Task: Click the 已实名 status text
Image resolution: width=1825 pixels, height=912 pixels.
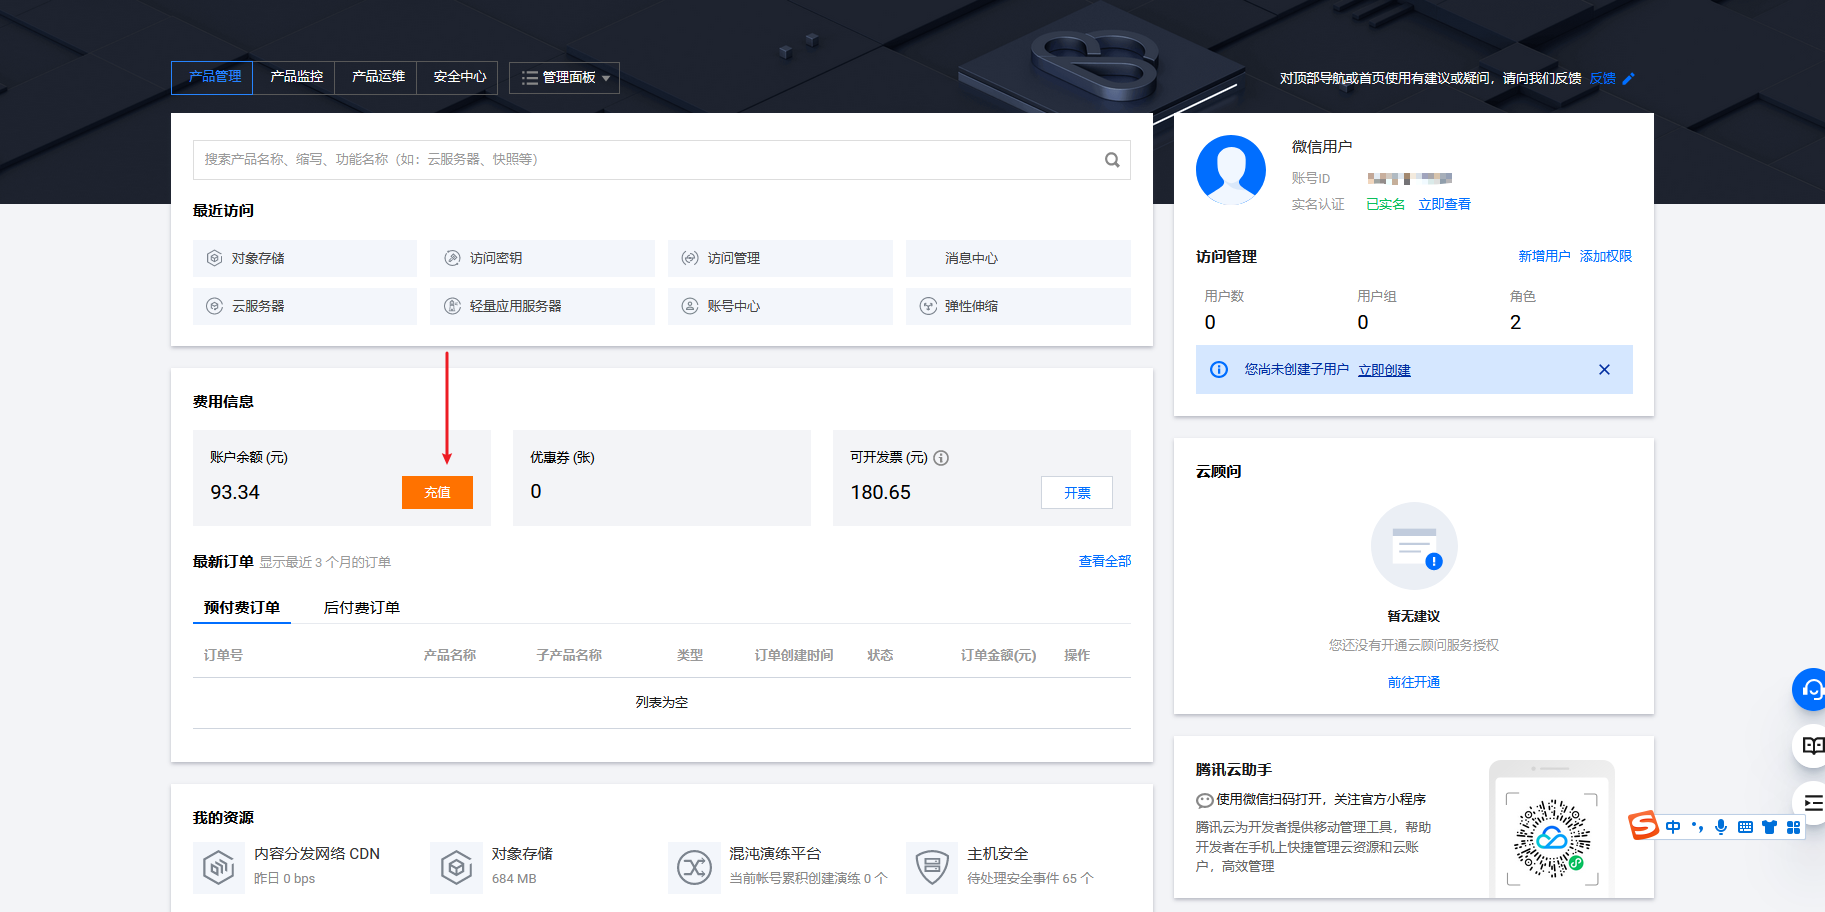Action: [1385, 204]
